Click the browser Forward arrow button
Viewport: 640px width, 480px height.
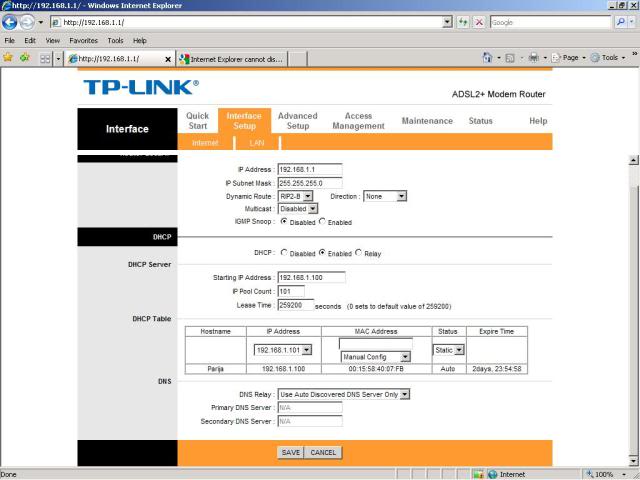click(x=27, y=22)
